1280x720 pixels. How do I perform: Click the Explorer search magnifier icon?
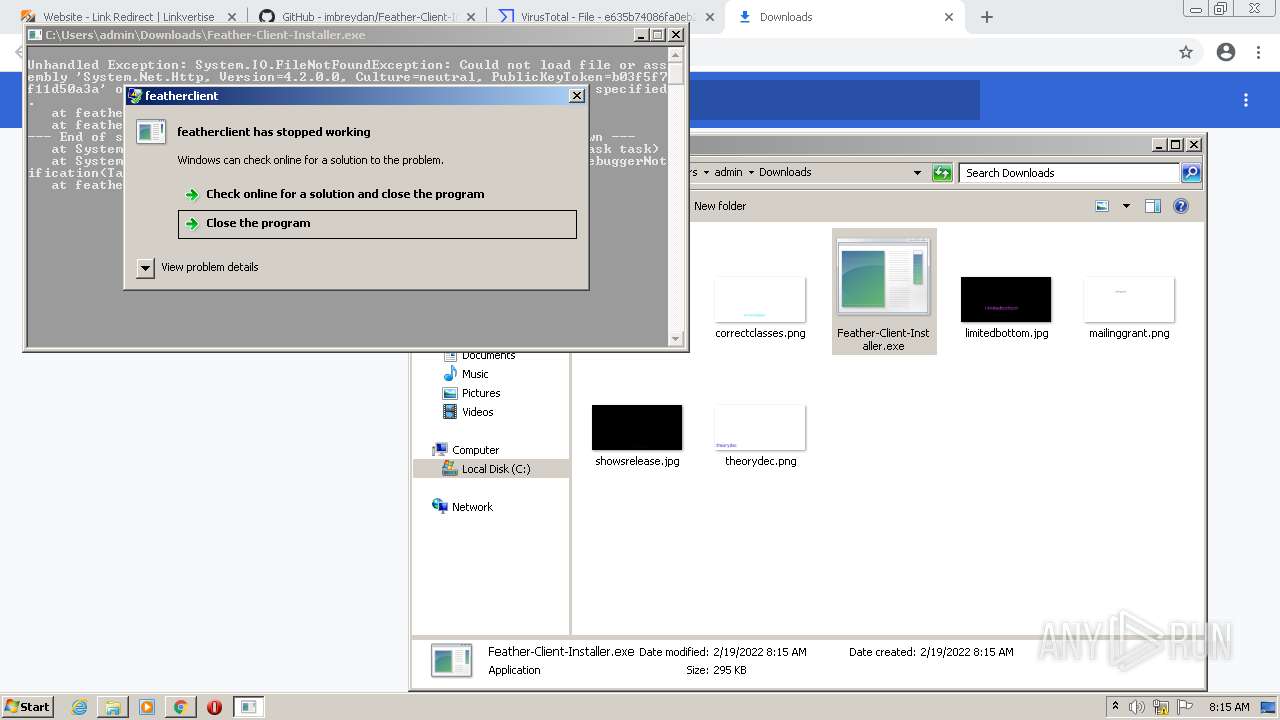coord(1191,173)
